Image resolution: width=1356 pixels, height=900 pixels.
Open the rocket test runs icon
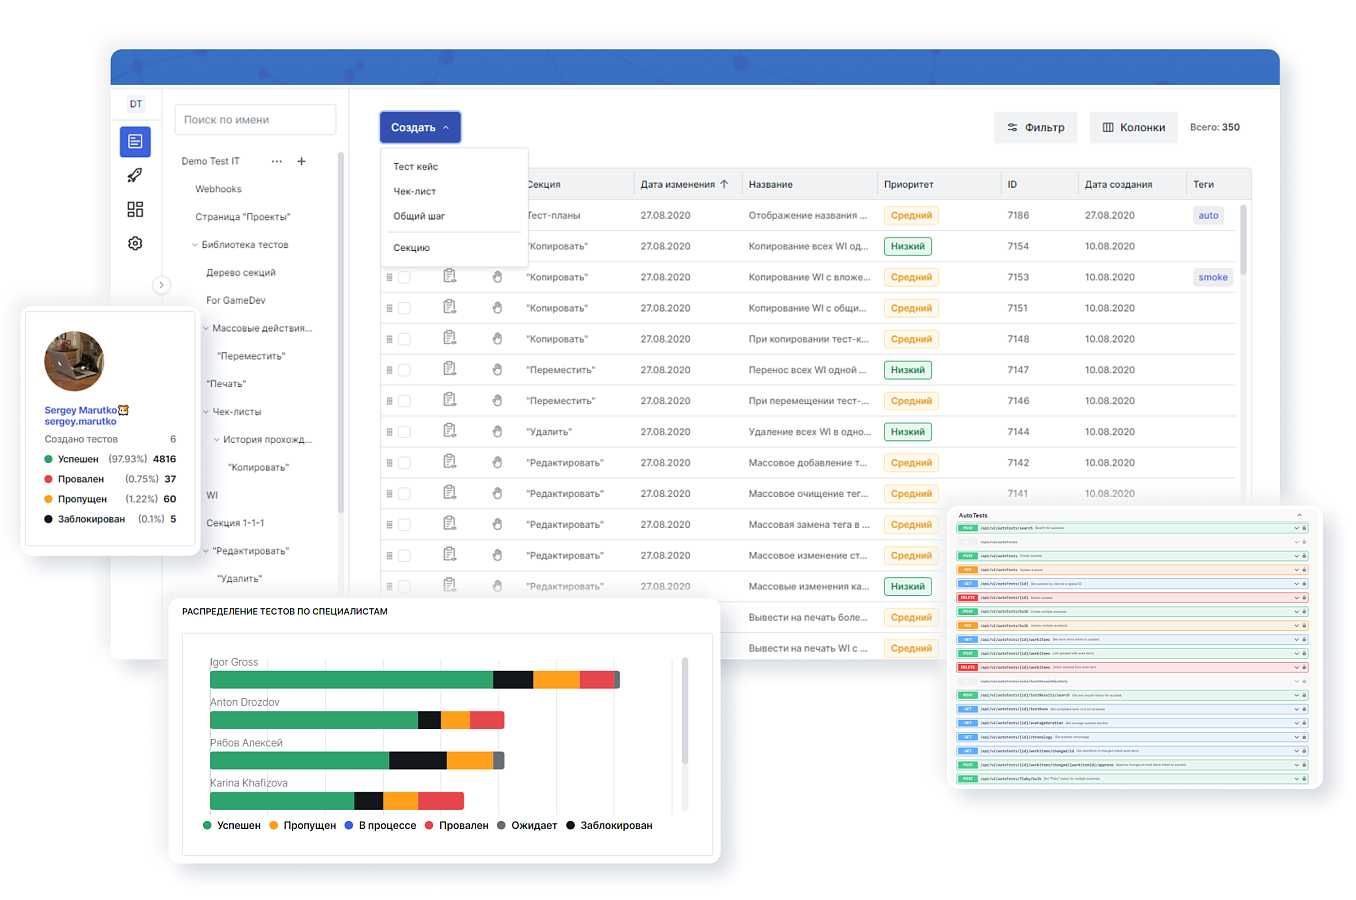coord(135,176)
